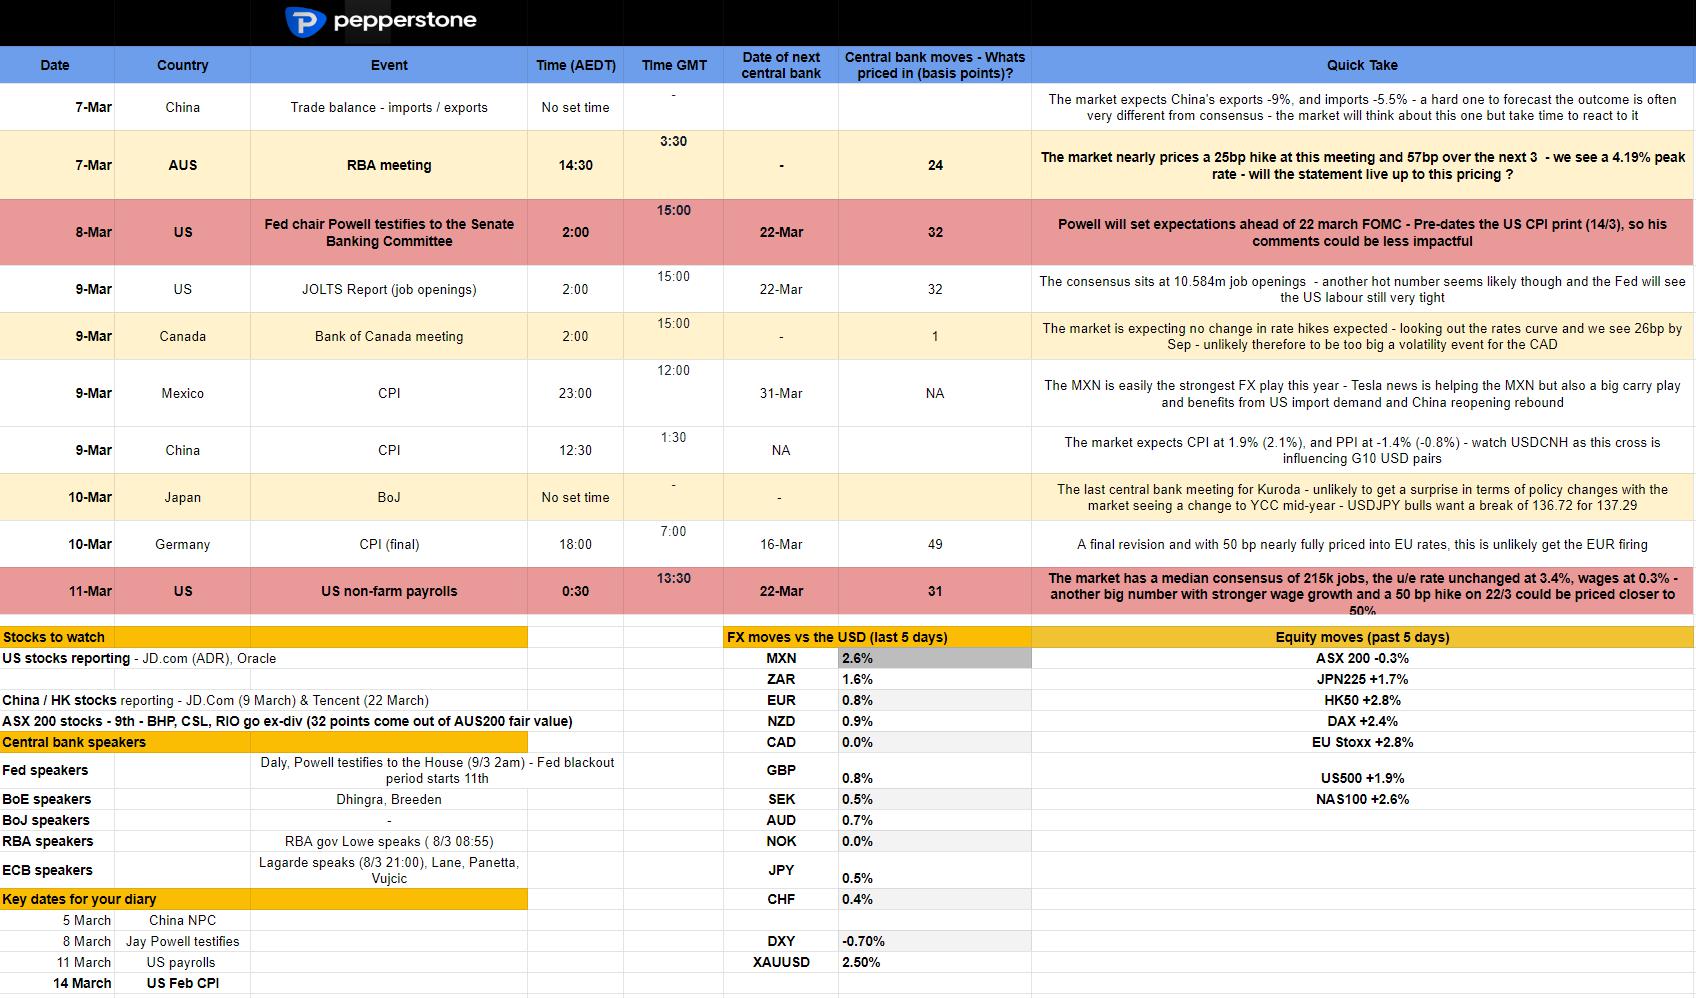Select the 'Fed speakers' row label

pyautogui.click(x=57, y=770)
